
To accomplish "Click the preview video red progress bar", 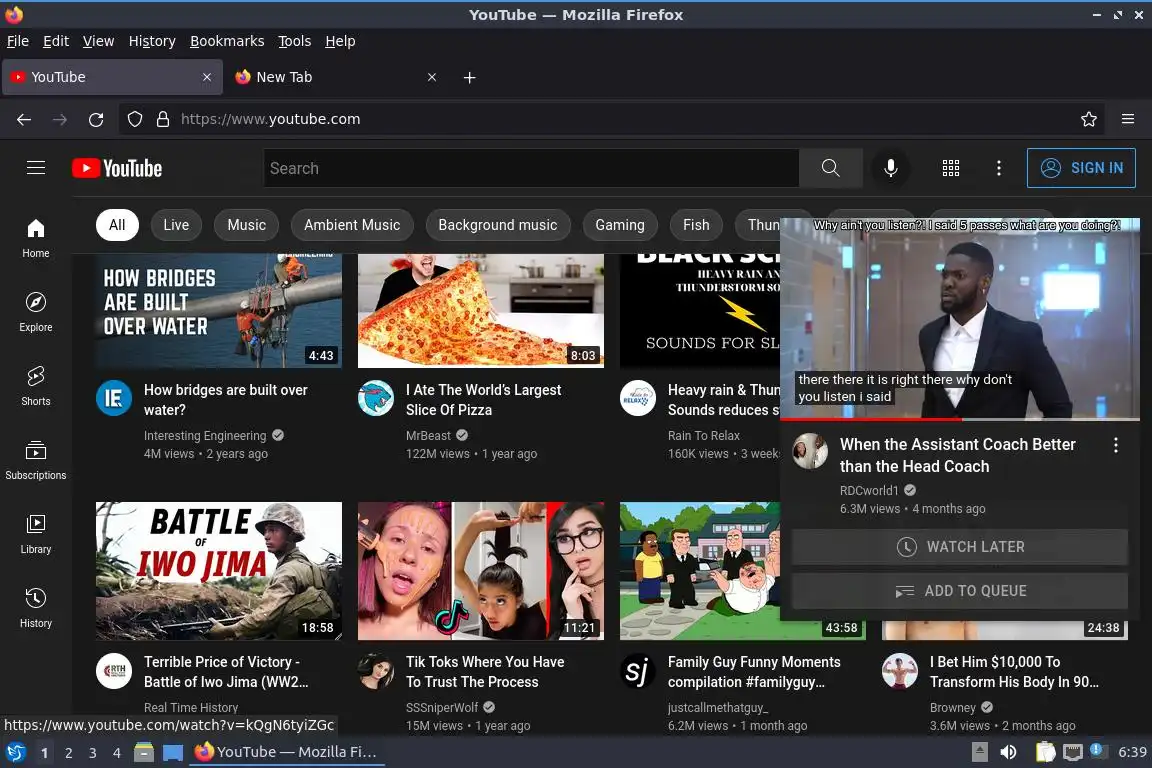I will (871, 419).
